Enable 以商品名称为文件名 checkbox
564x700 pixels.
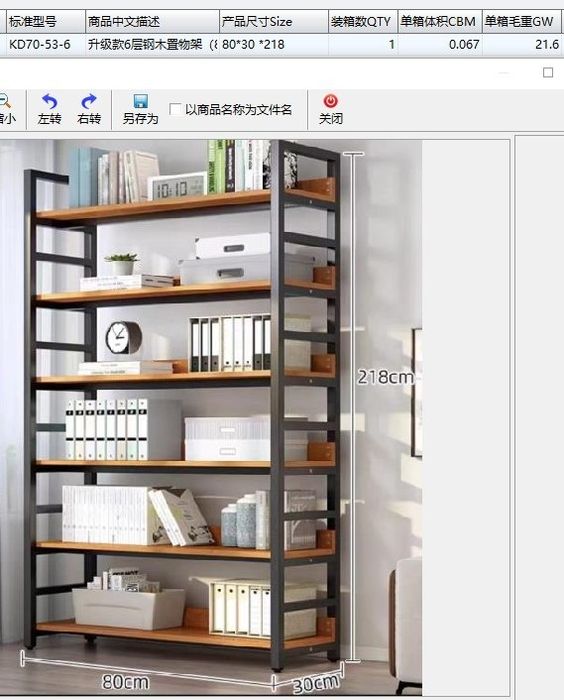click(x=176, y=109)
